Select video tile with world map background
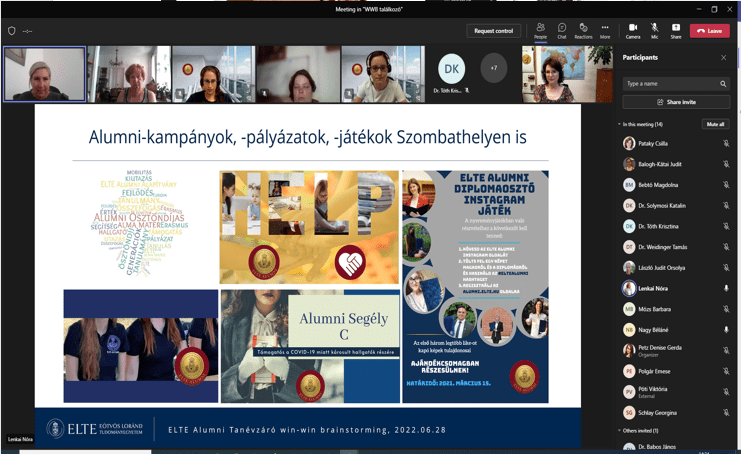 [567, 74]
